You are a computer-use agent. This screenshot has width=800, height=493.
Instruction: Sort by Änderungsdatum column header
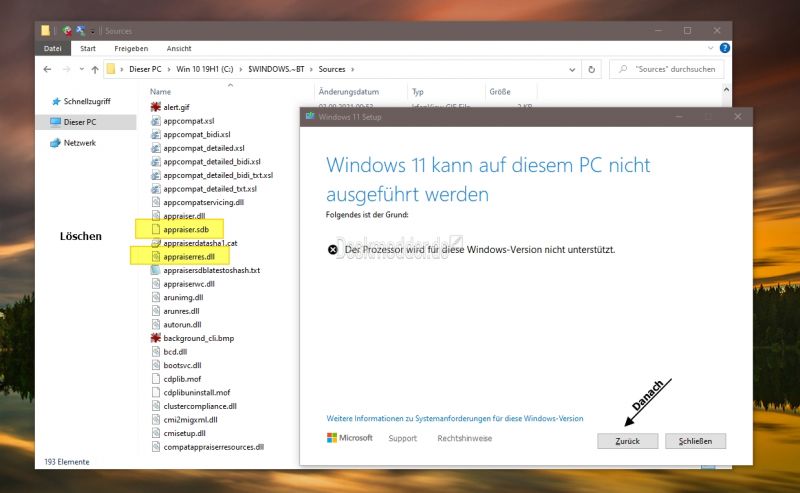(348, 92)
